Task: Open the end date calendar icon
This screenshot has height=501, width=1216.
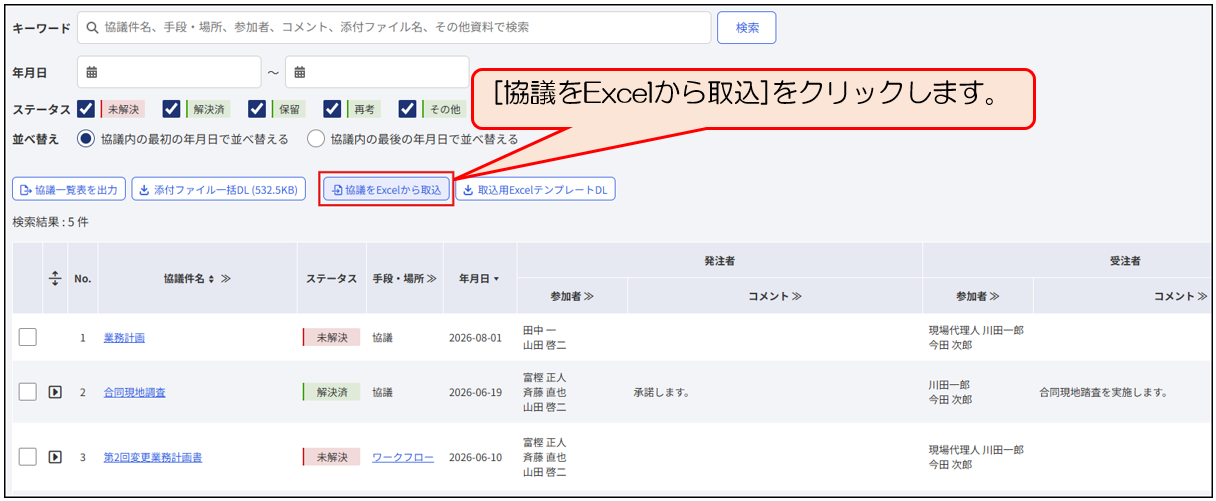Action: tap(299, 72)
